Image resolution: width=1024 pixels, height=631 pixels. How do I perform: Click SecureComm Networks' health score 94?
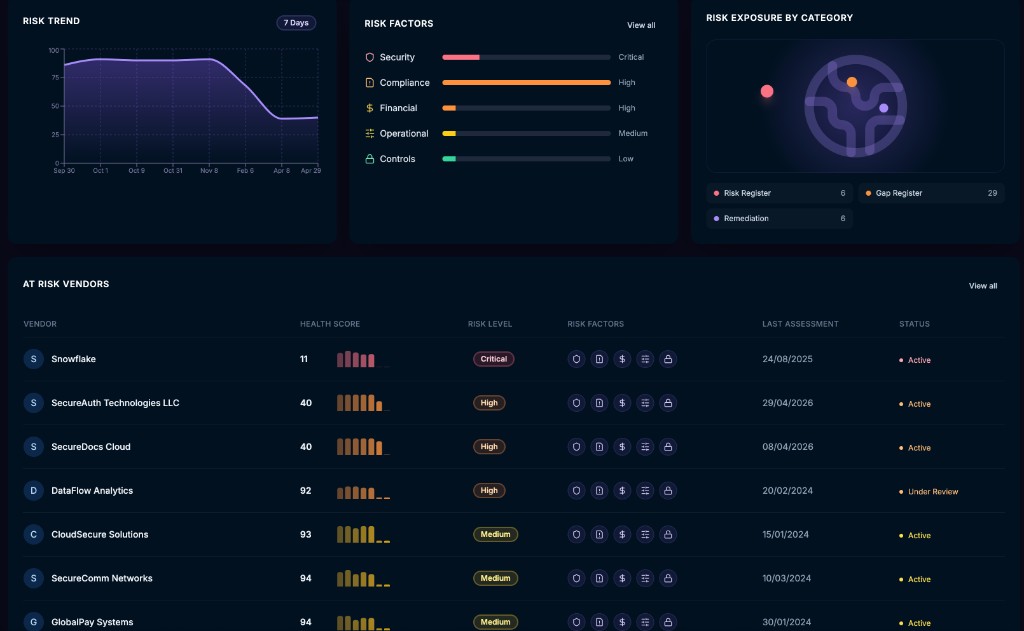(306, 578)
